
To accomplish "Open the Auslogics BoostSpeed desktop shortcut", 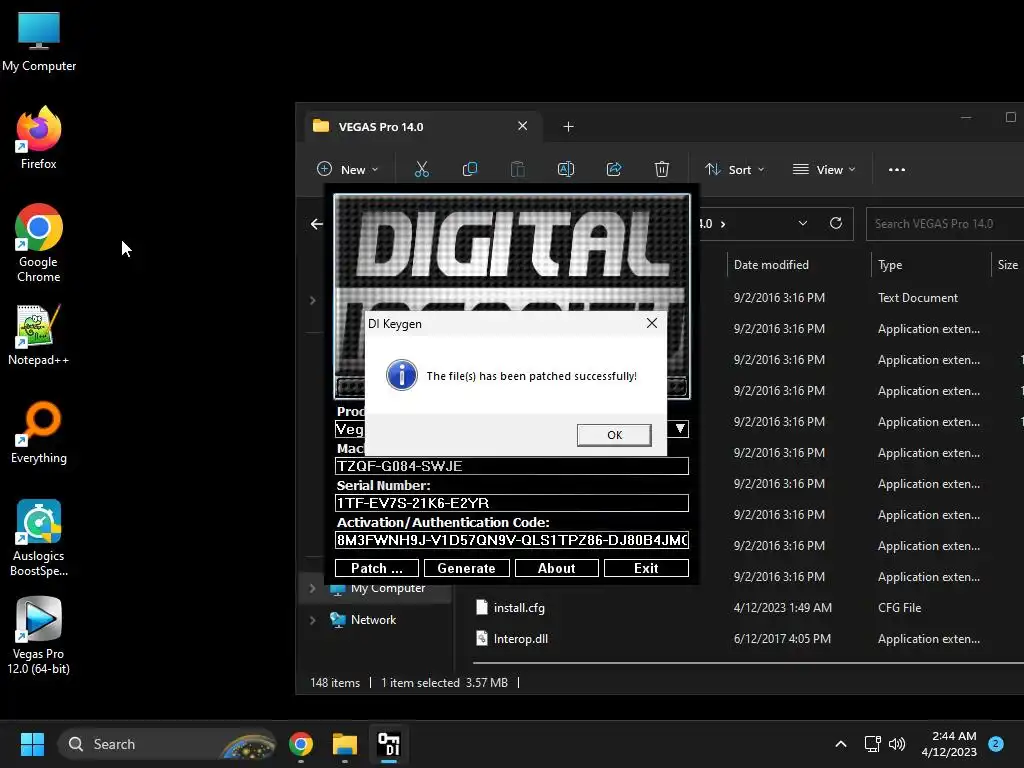I will 39,538.
